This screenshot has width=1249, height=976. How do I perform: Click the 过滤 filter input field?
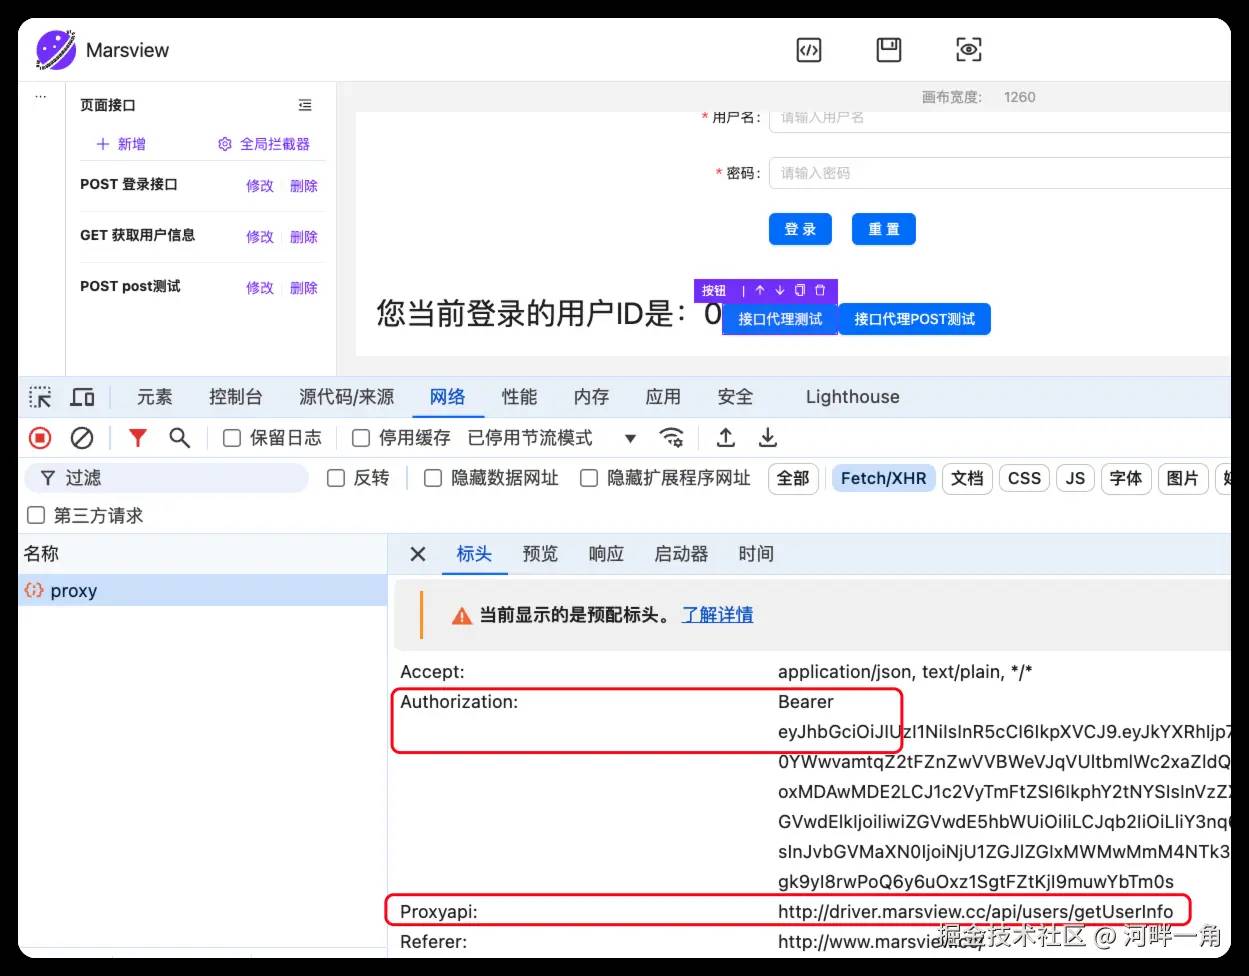166,478
